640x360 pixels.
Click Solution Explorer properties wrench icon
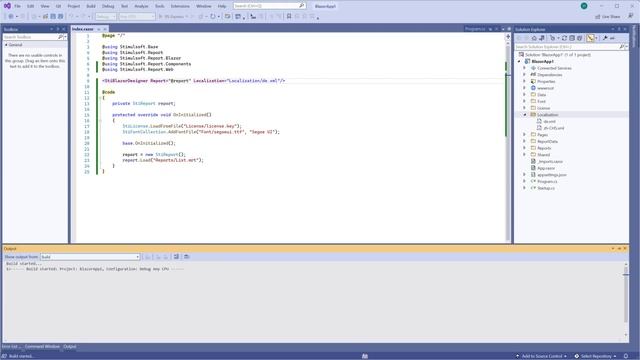[605, 38]
